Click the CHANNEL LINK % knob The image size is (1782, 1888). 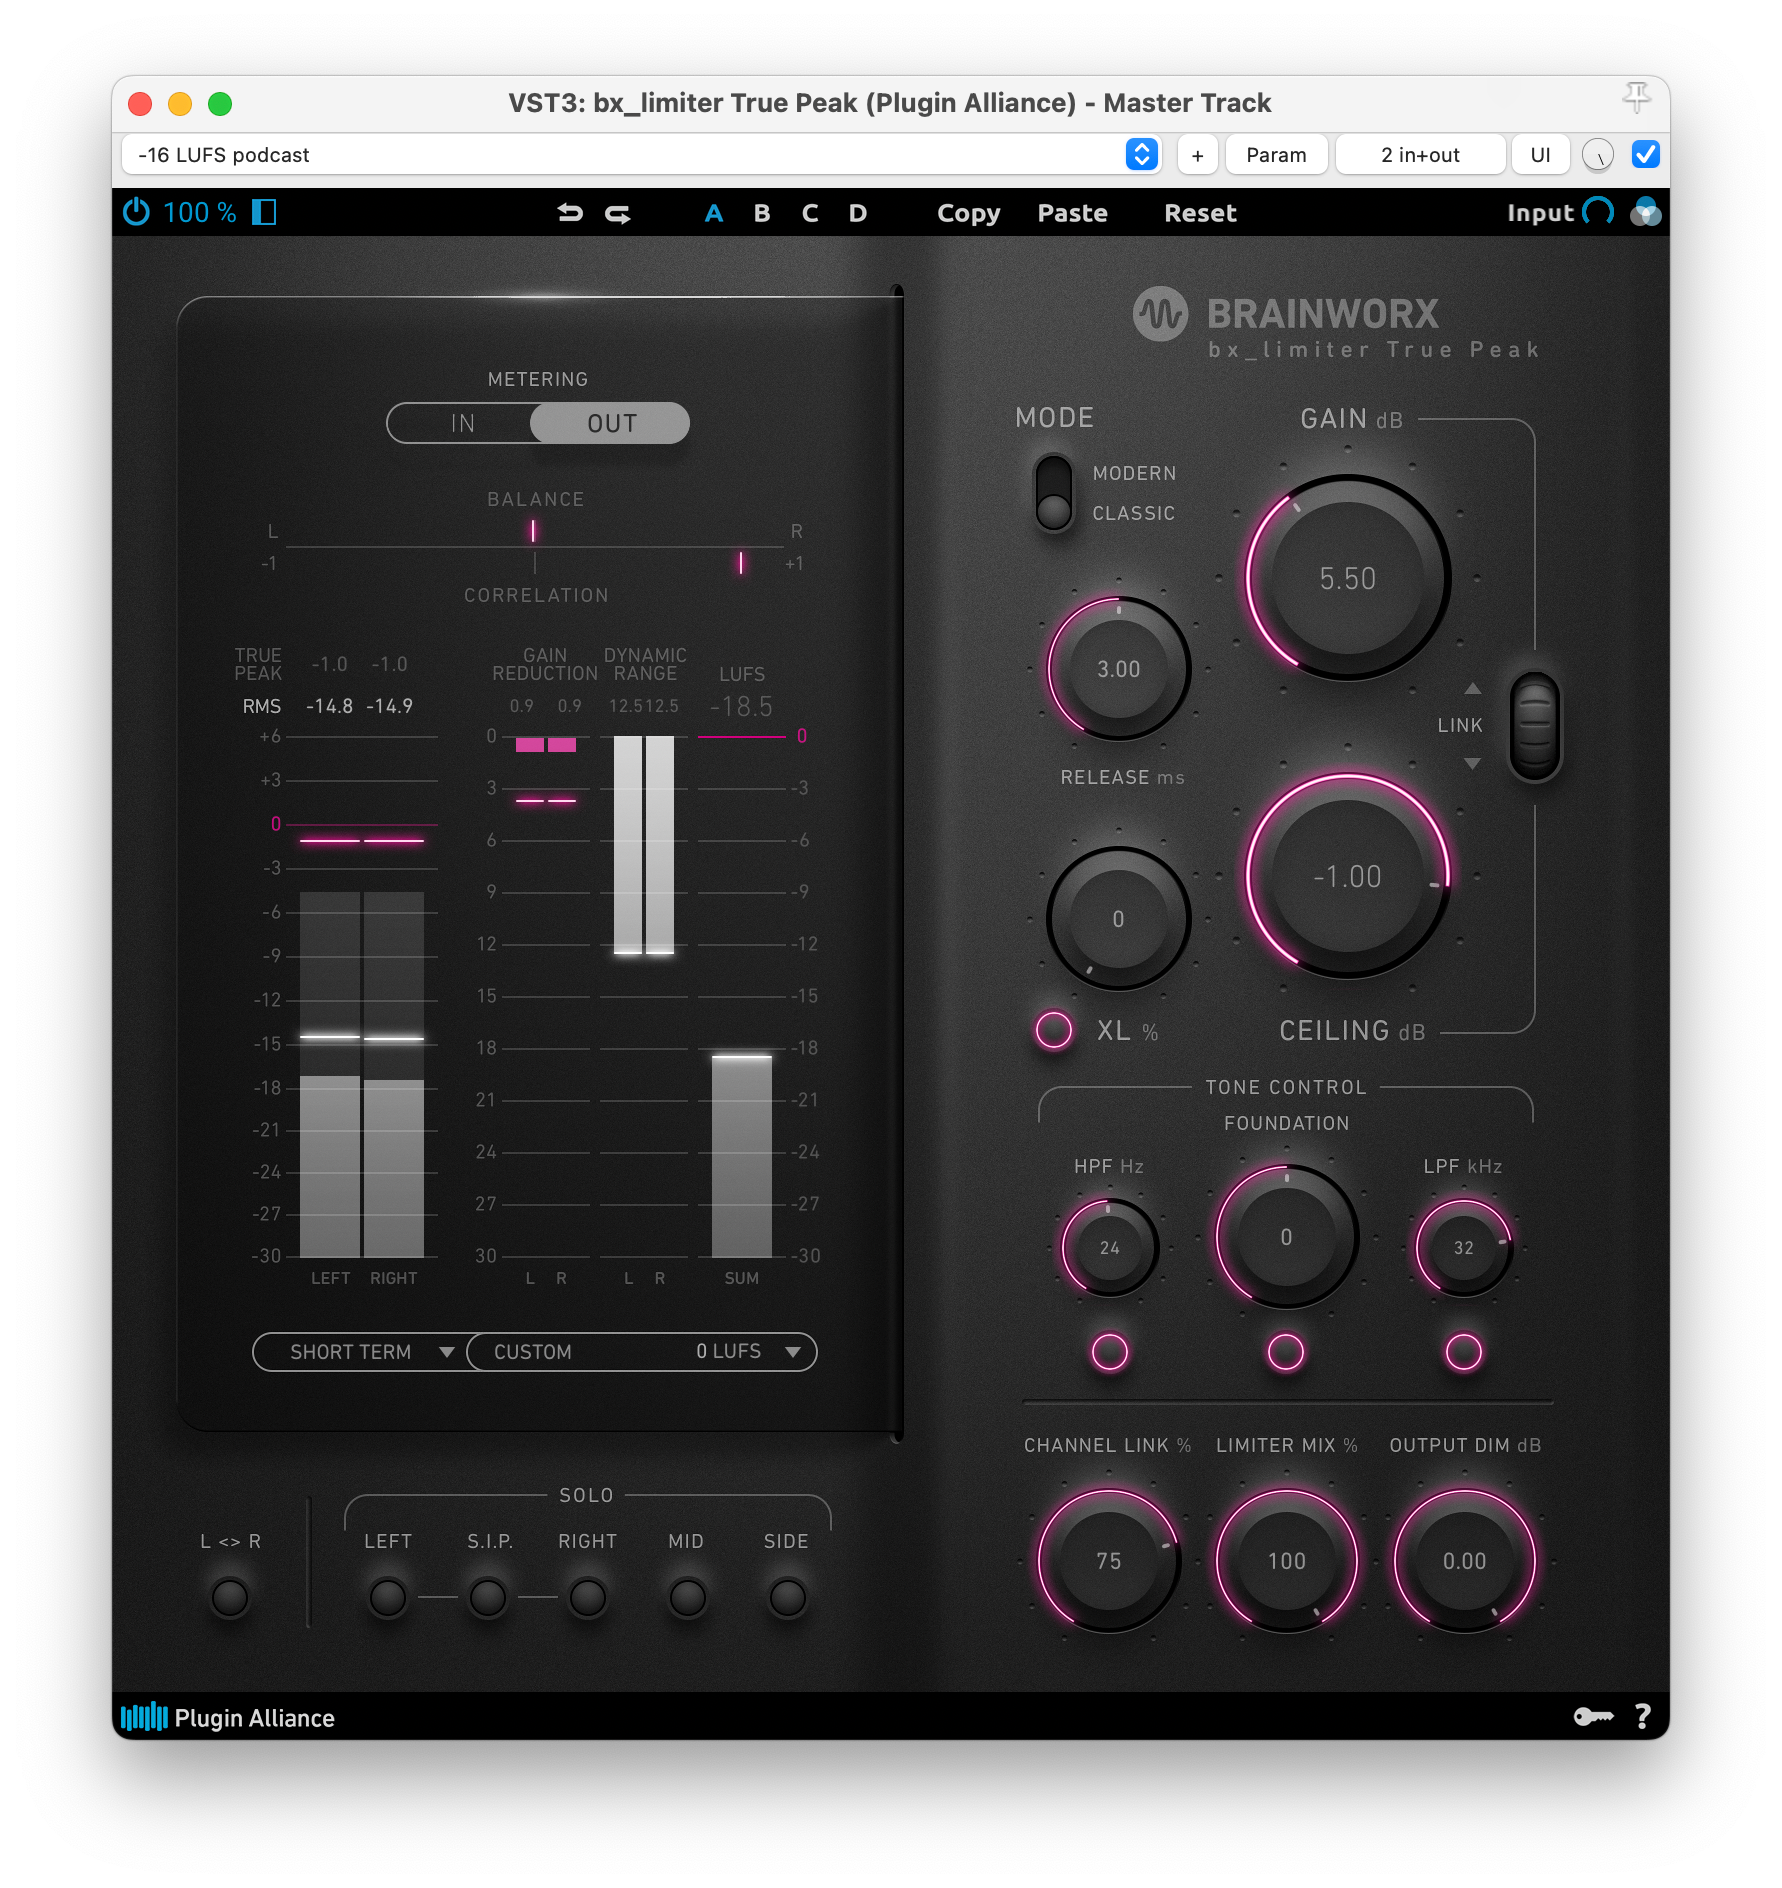[1109, 1561]
